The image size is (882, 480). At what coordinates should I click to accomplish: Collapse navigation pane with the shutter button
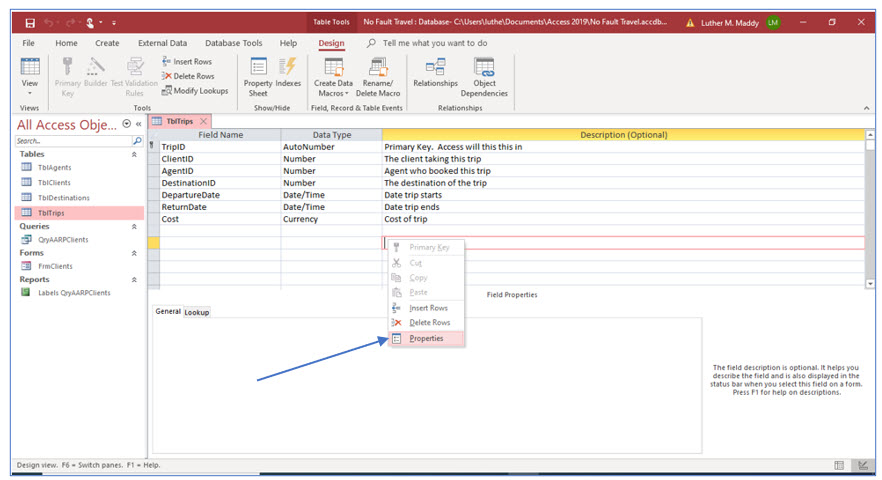tap(138, 124)
